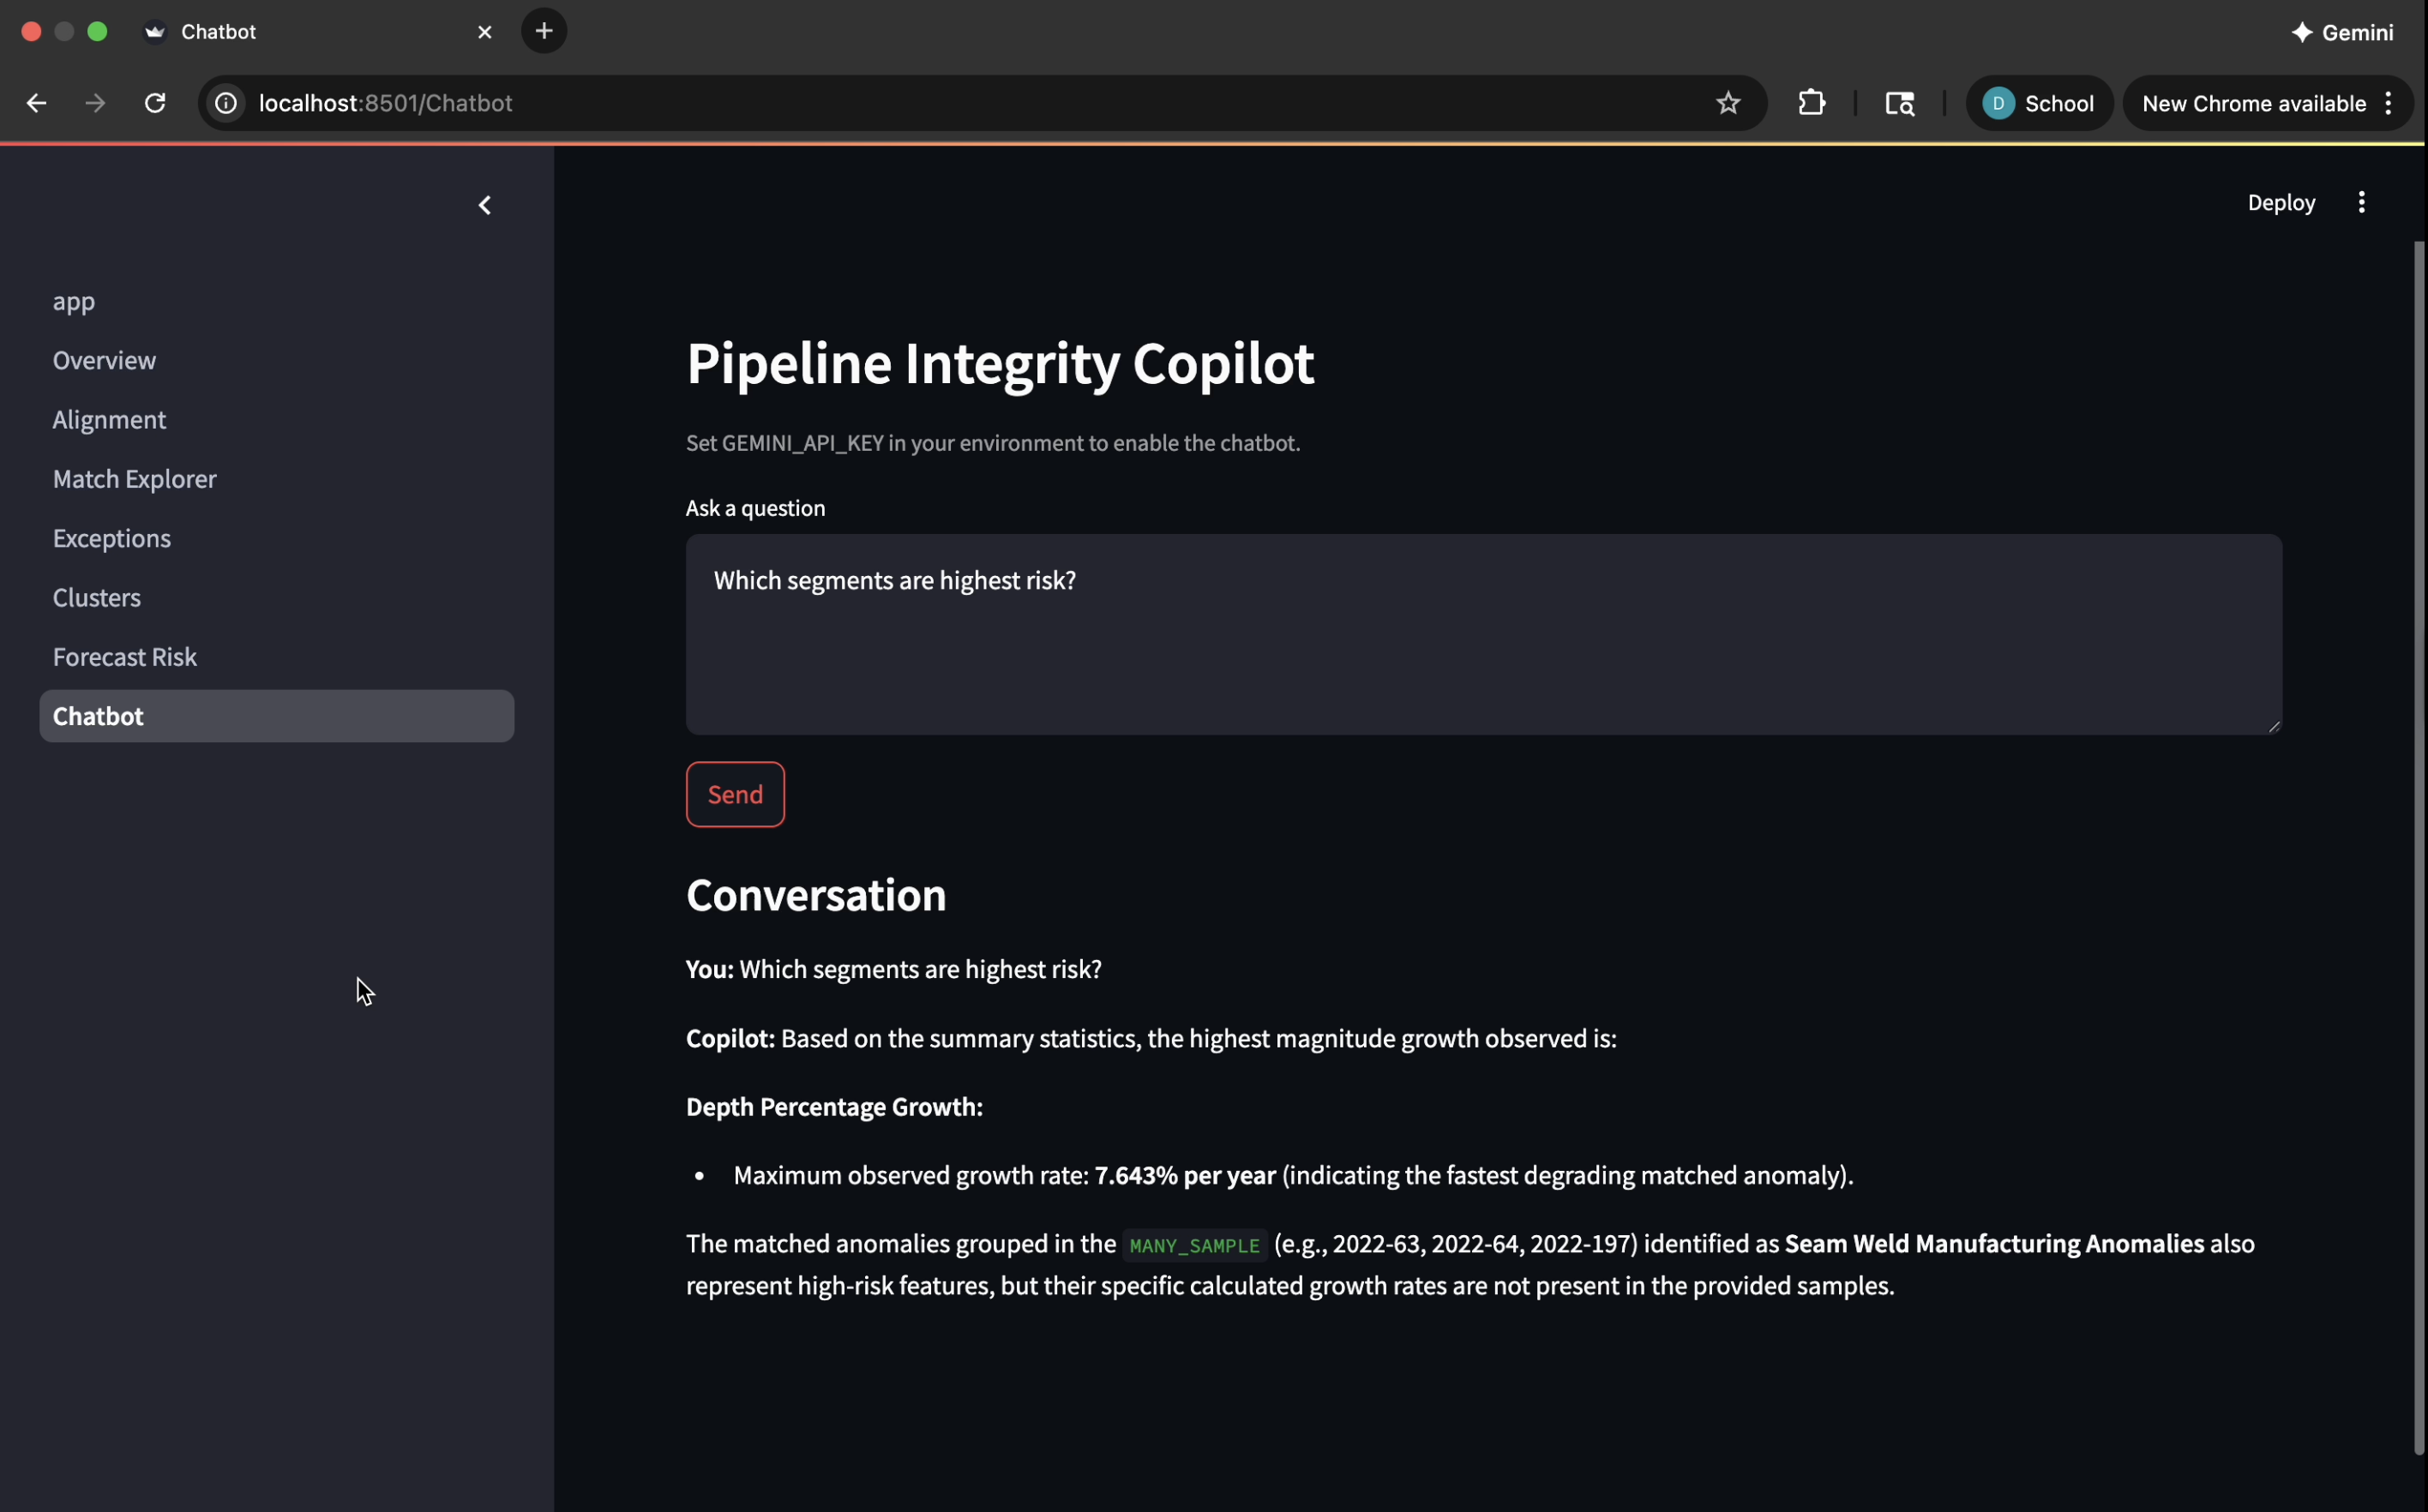Click New Chrome available update button
The image size is (2428, 1512).
pyautogui.click(x=2253, y=103)
